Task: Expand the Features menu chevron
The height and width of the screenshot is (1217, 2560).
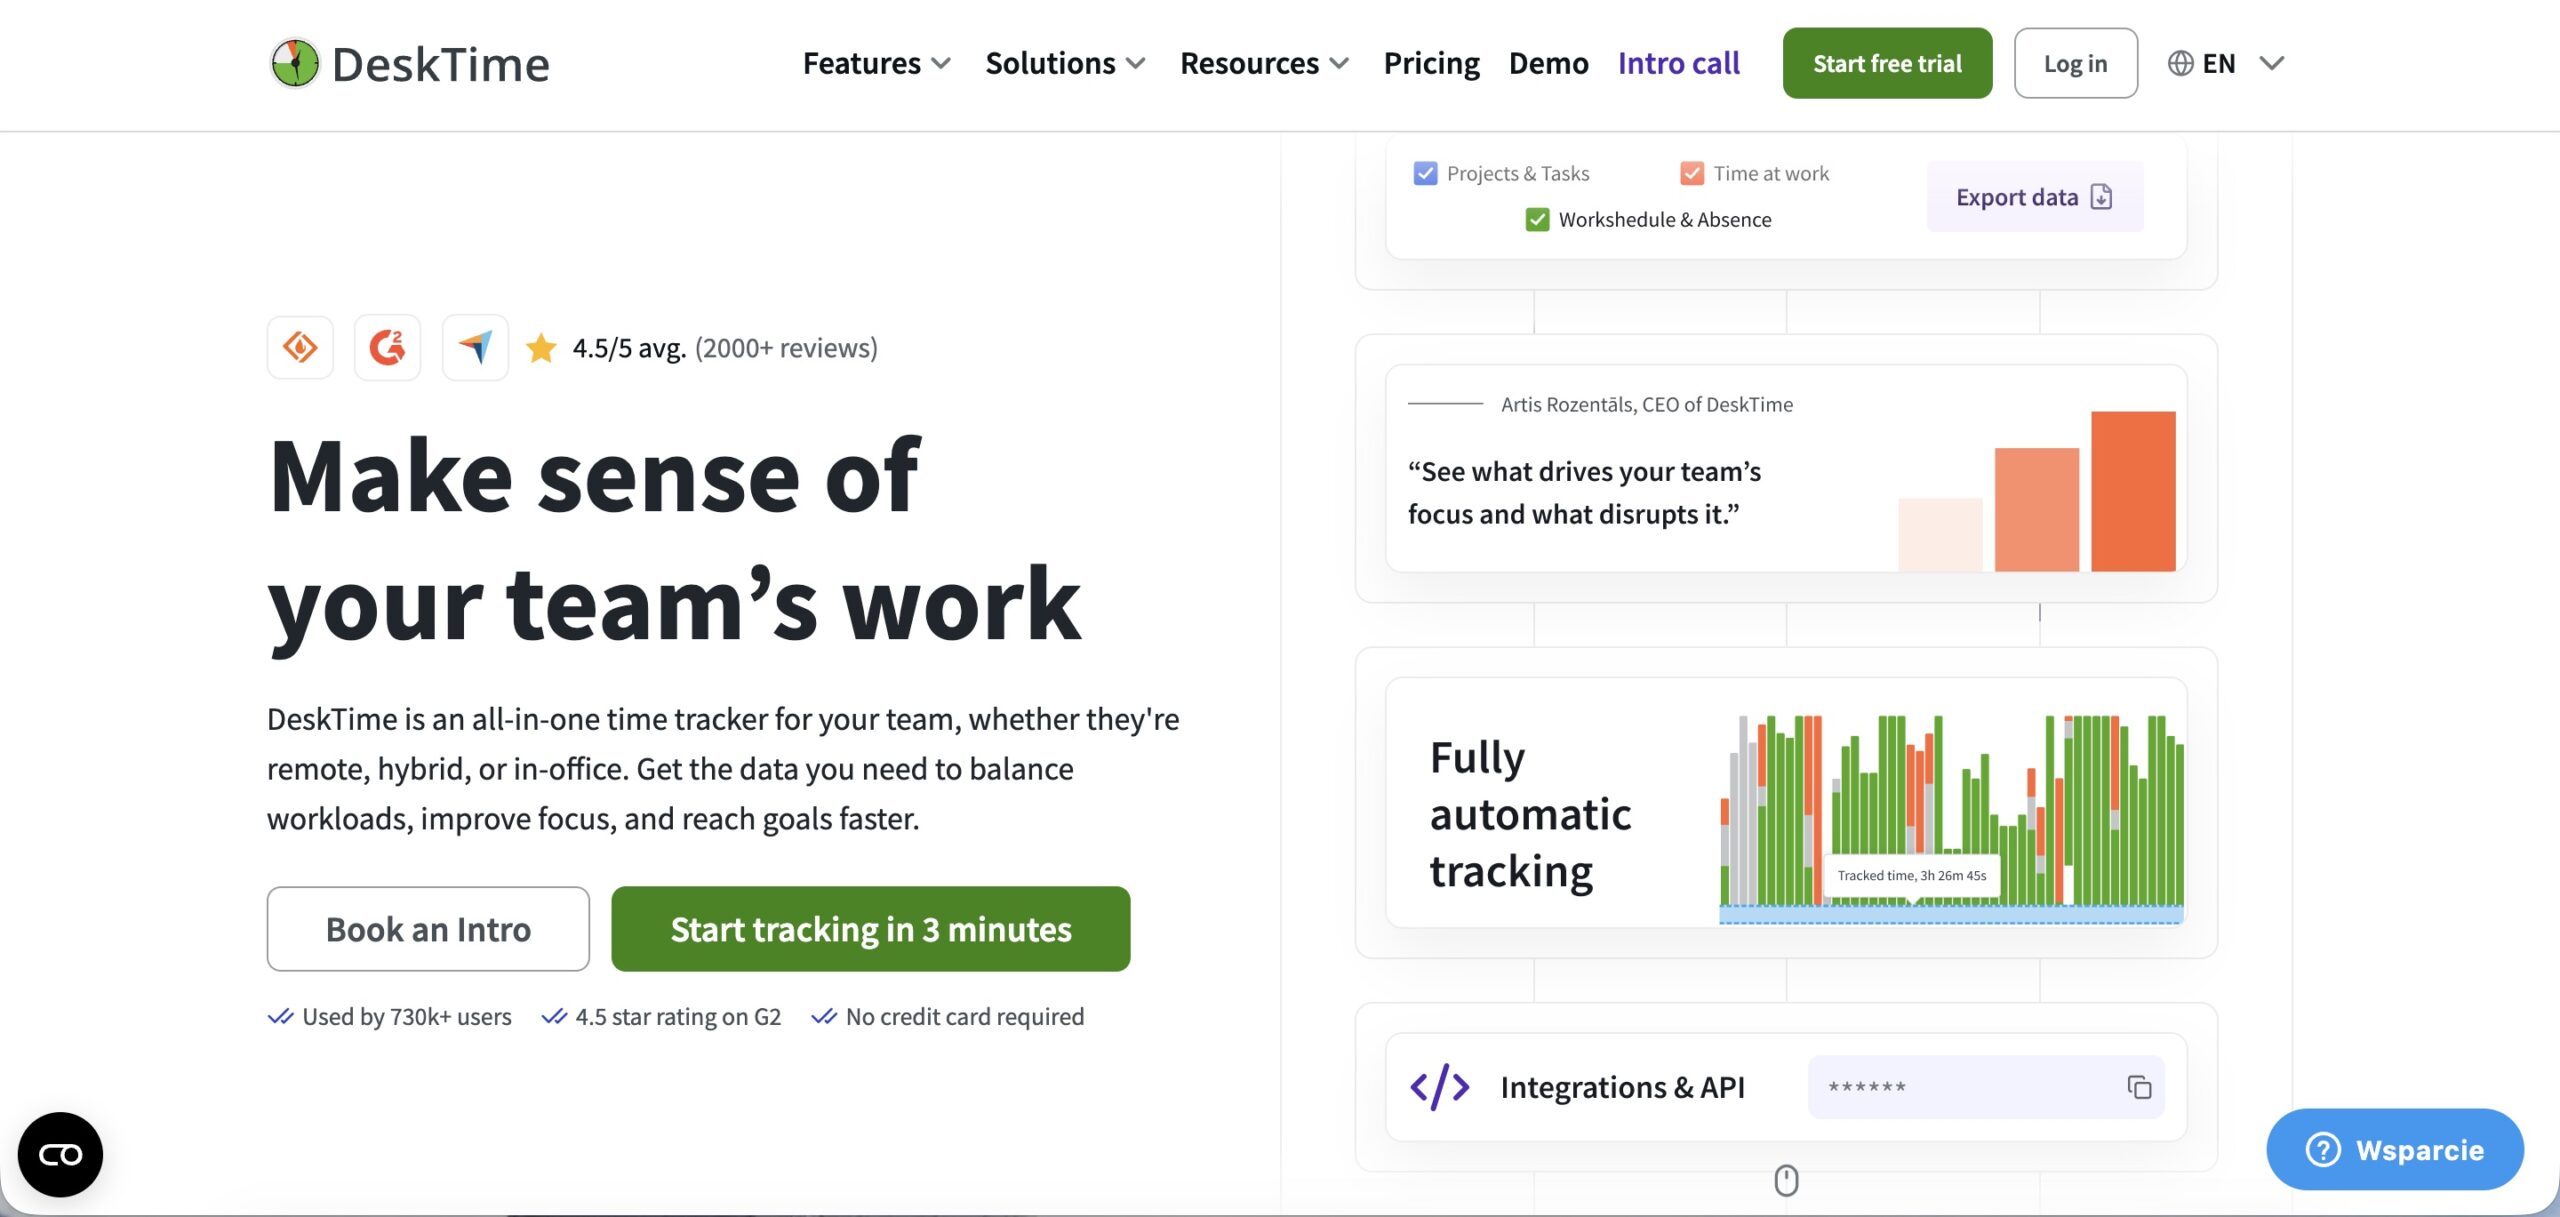Action: 941,64
